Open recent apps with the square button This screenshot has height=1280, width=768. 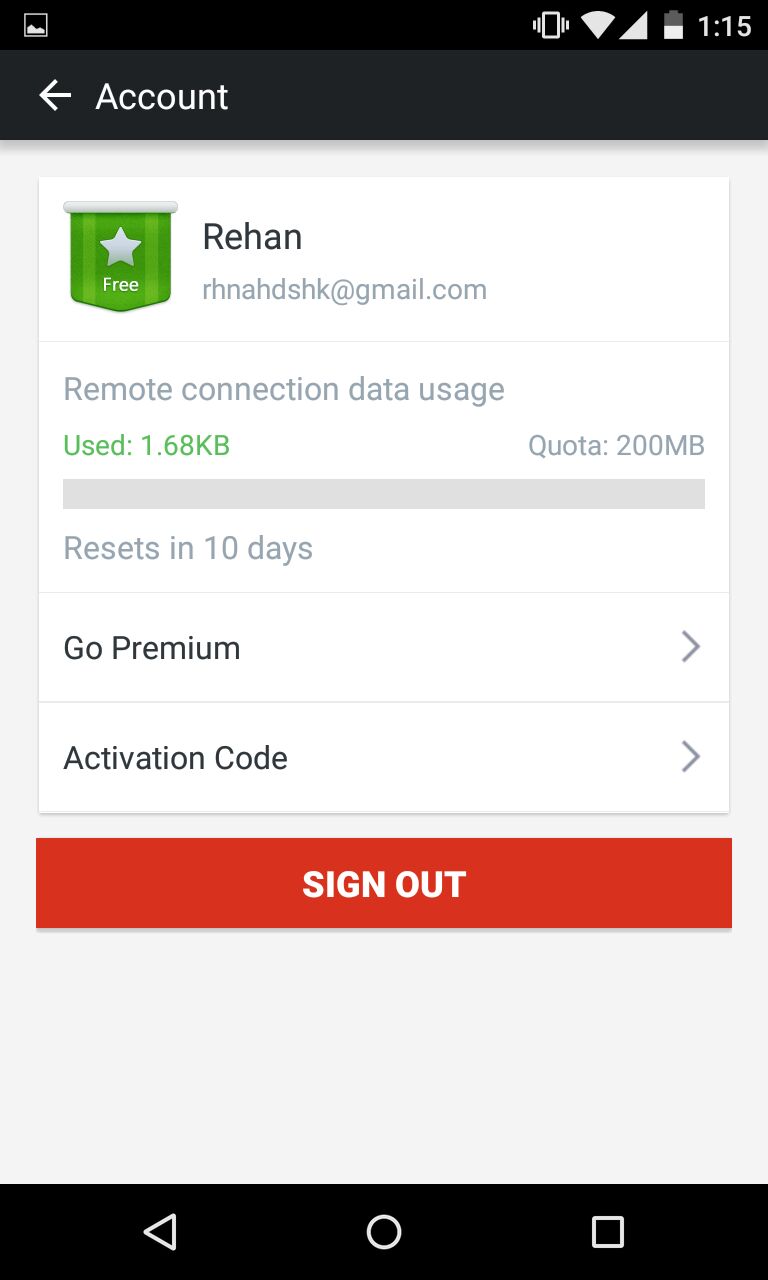607,1231
